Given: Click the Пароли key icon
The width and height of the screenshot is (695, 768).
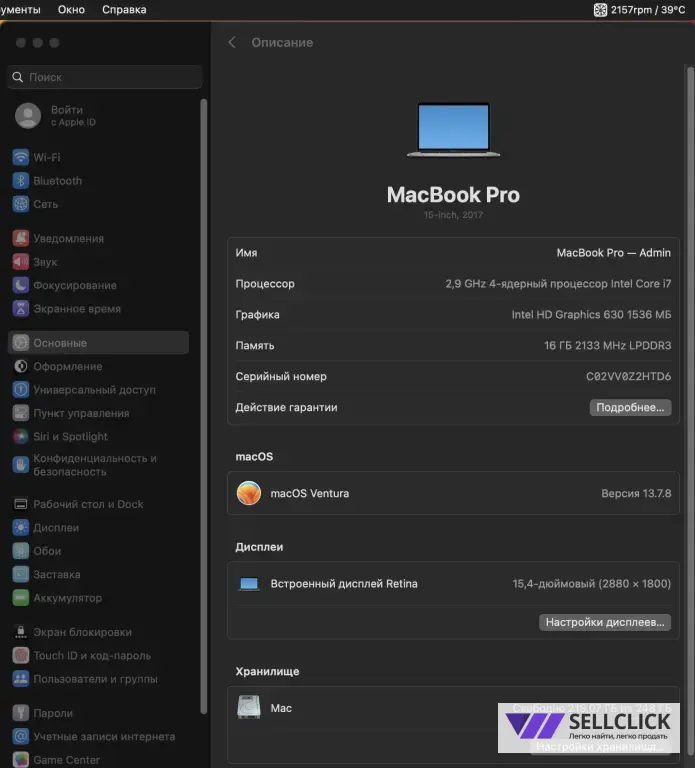Looking at the screenshot, I should click(x=21, y=713).
